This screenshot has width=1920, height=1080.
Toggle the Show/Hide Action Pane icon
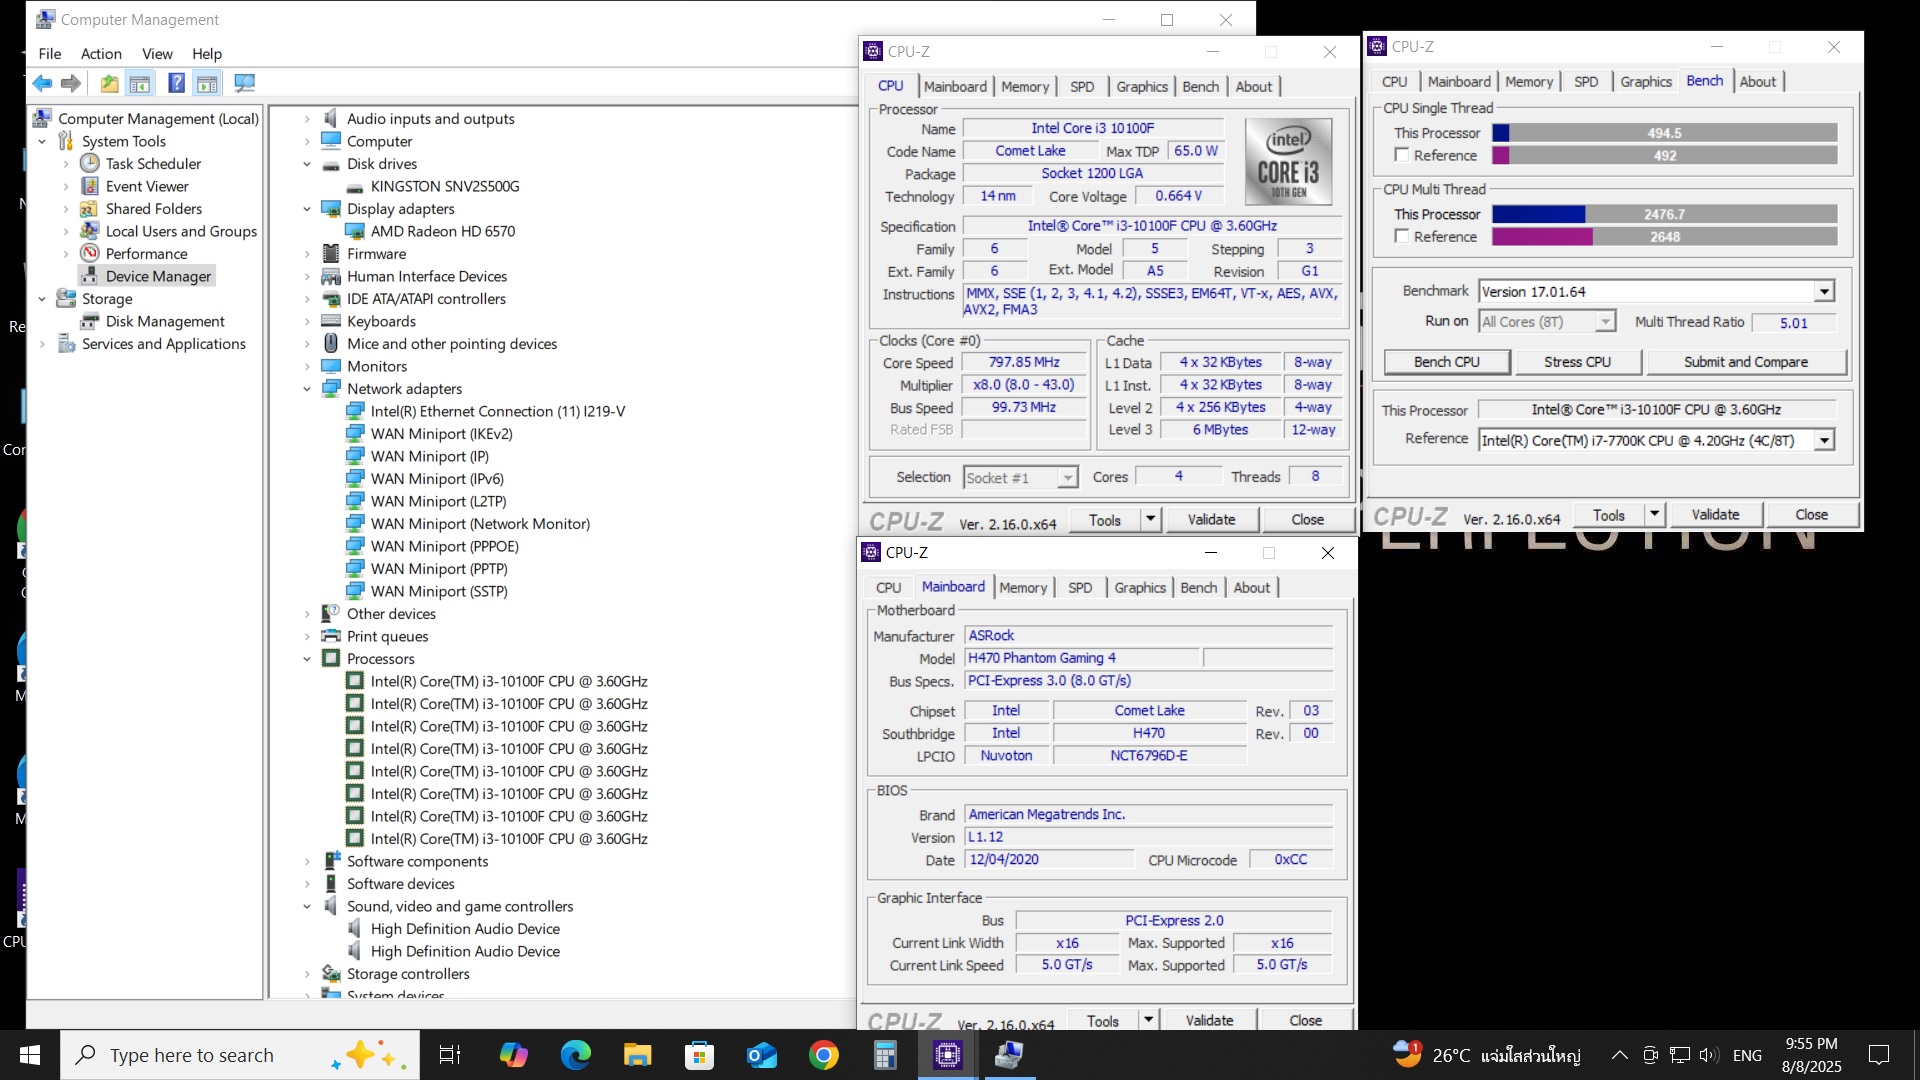207,84
